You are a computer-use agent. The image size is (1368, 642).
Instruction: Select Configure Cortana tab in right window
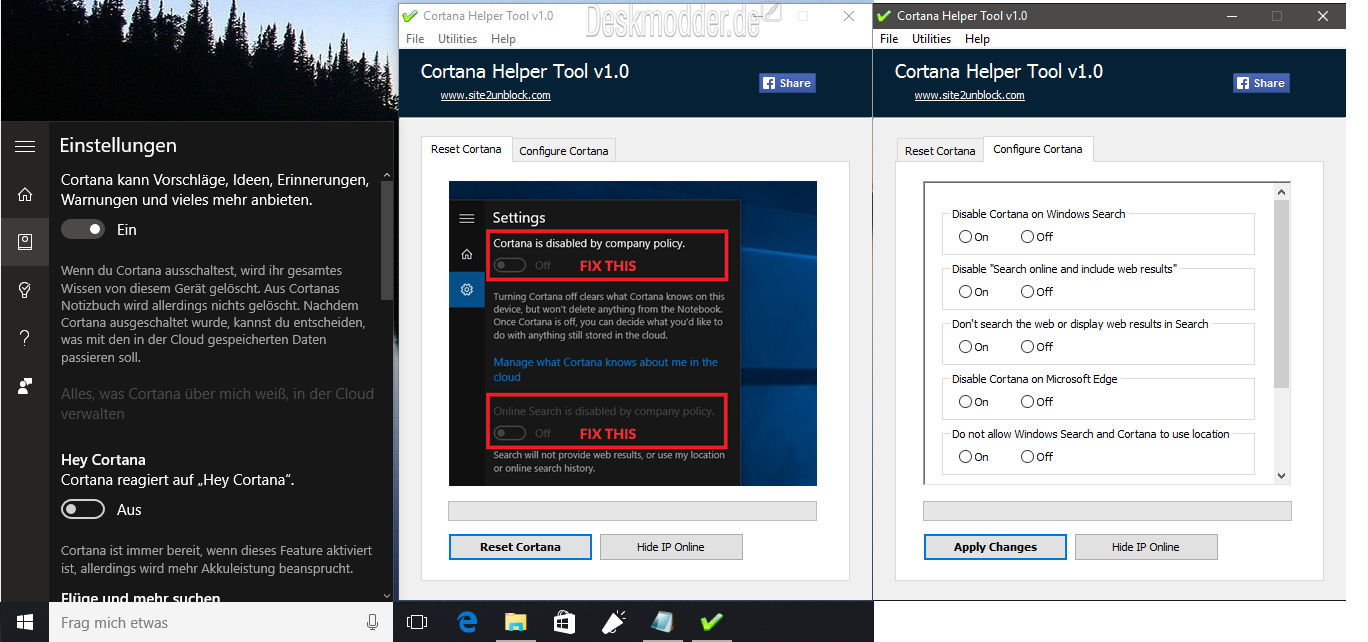click(1038, 149)
